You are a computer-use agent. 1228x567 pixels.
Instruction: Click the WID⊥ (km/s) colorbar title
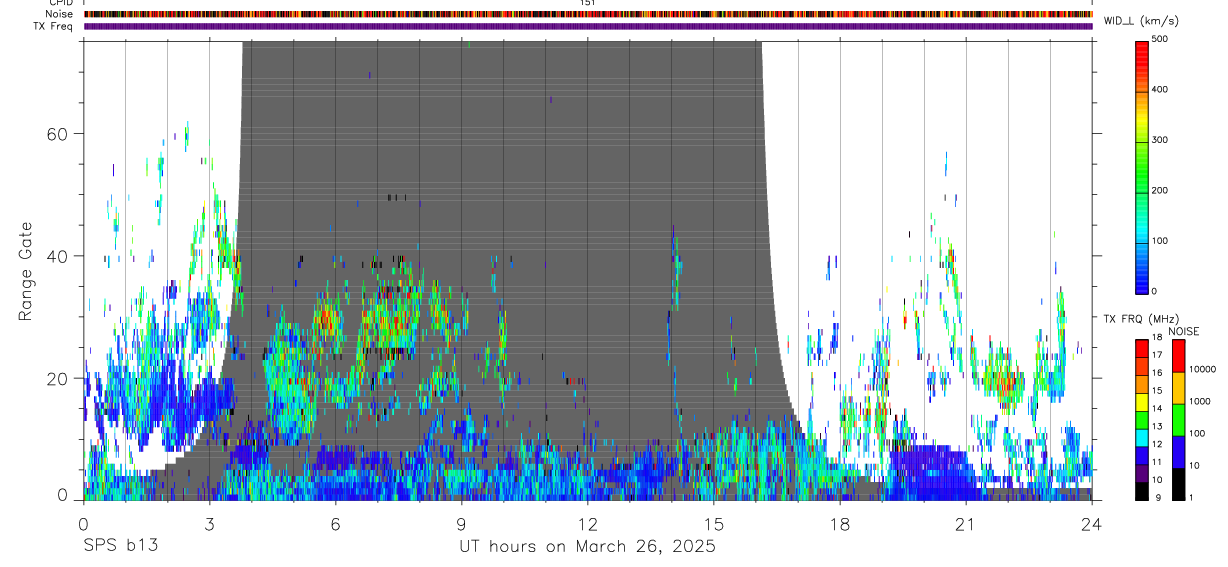pos(1144,20)
